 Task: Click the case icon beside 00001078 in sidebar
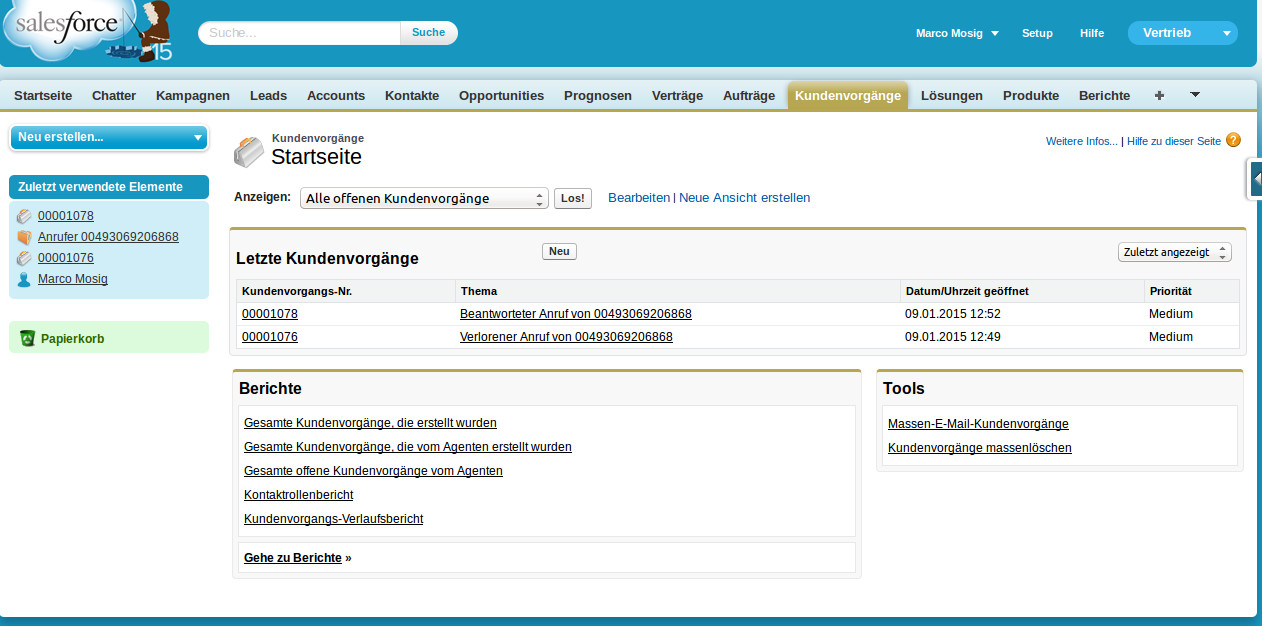tap(24, 215)
